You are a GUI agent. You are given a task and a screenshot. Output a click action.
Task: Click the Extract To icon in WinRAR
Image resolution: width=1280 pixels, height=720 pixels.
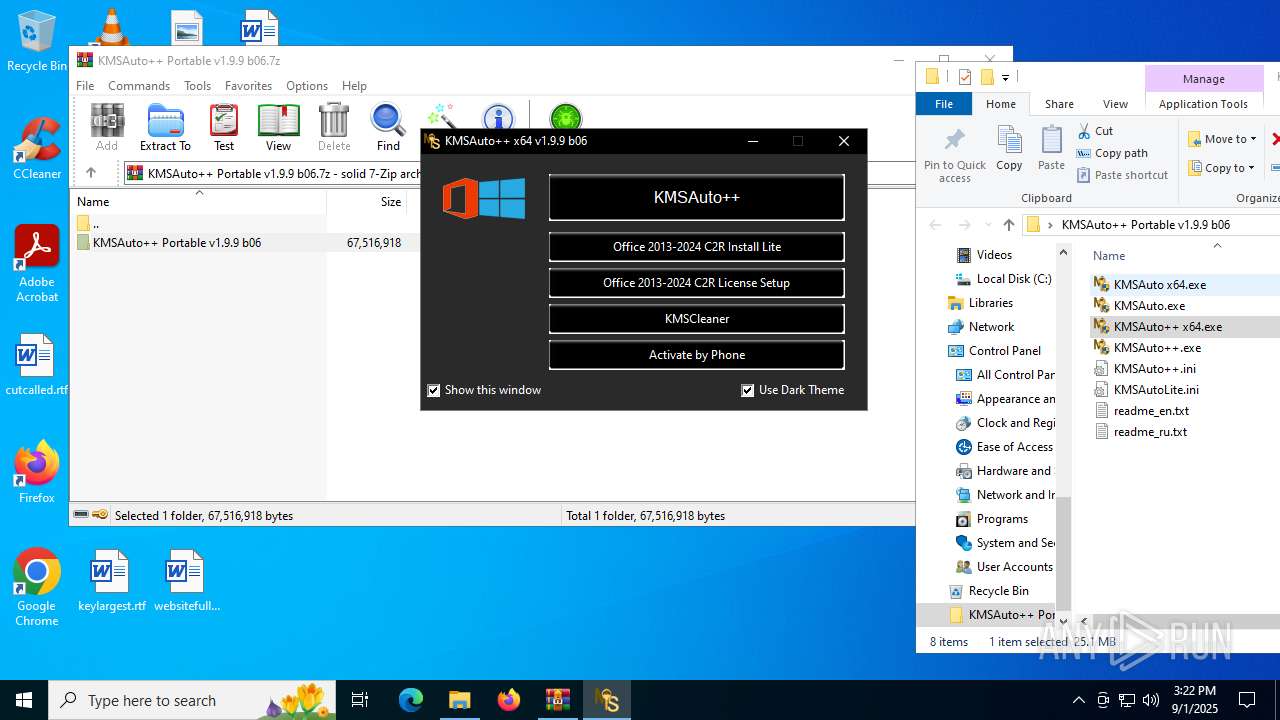tap(165, 127)
